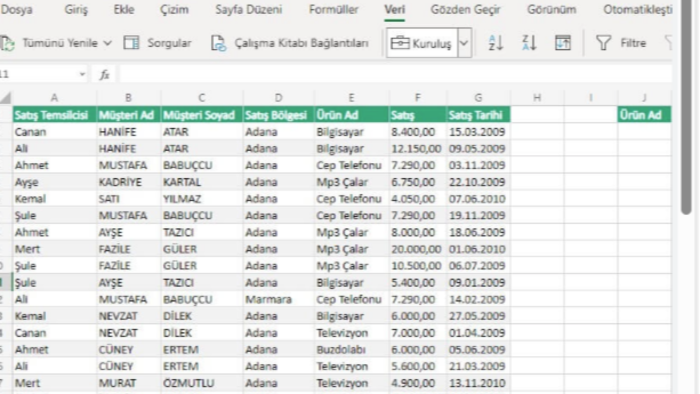700x394 pixels.
Task: Click the Ürün Ad header in column J
Action: click(644, 115)
